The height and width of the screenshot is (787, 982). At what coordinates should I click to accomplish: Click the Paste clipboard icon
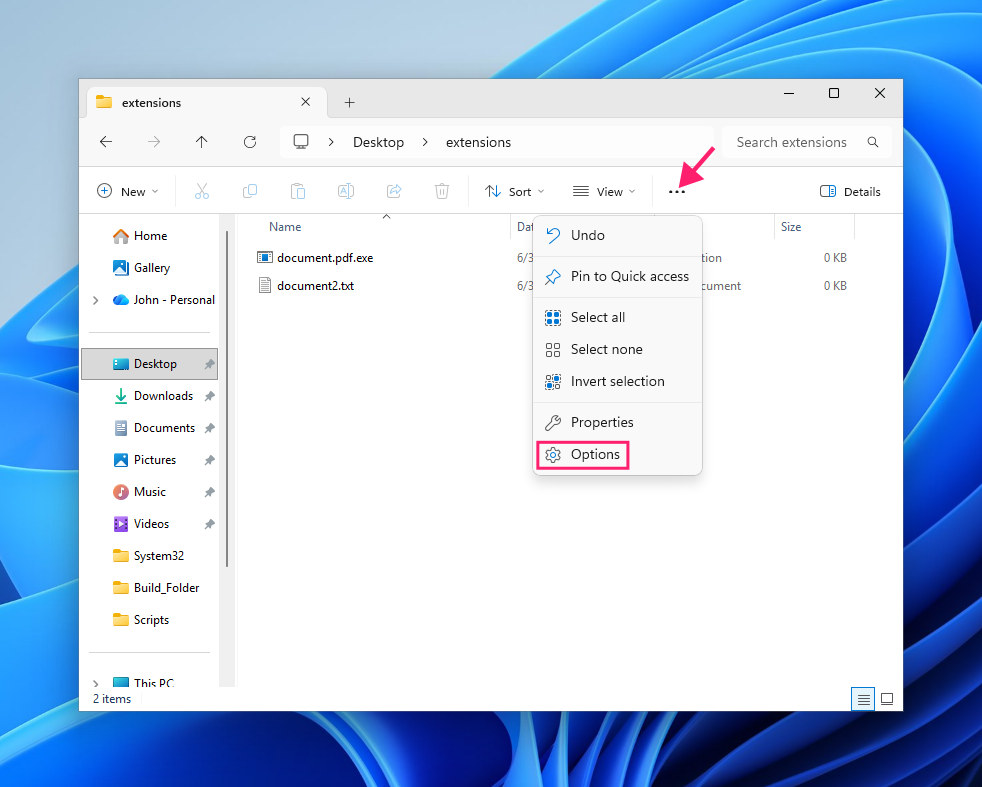pyautogui.click(x=298, y=192)
